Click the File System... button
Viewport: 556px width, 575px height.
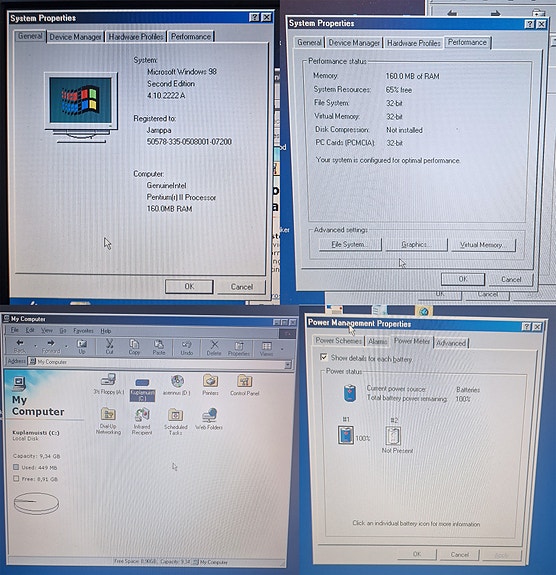(350, 244)
